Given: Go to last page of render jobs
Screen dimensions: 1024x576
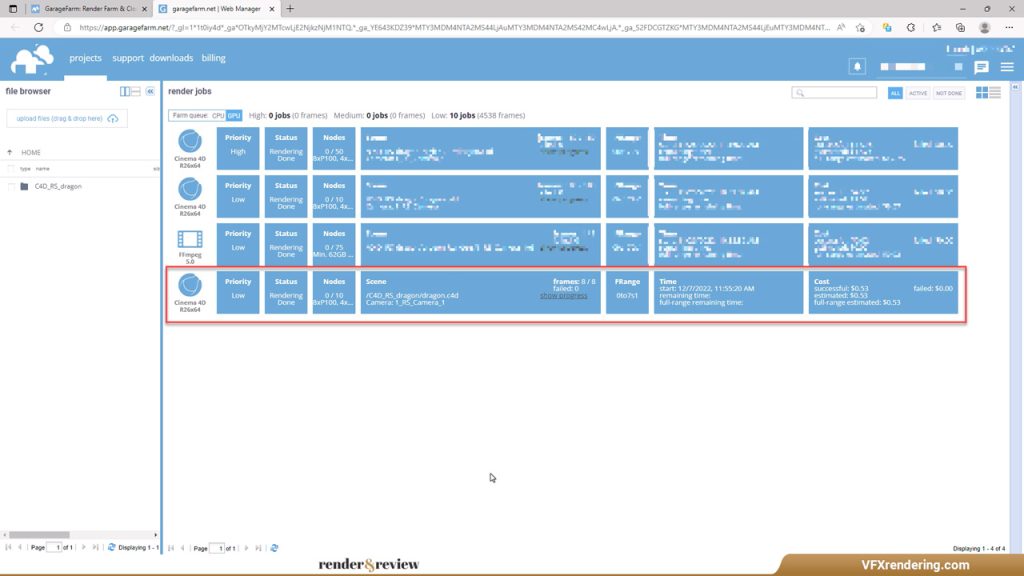Looking at the screenshot, I should (259, 548).
